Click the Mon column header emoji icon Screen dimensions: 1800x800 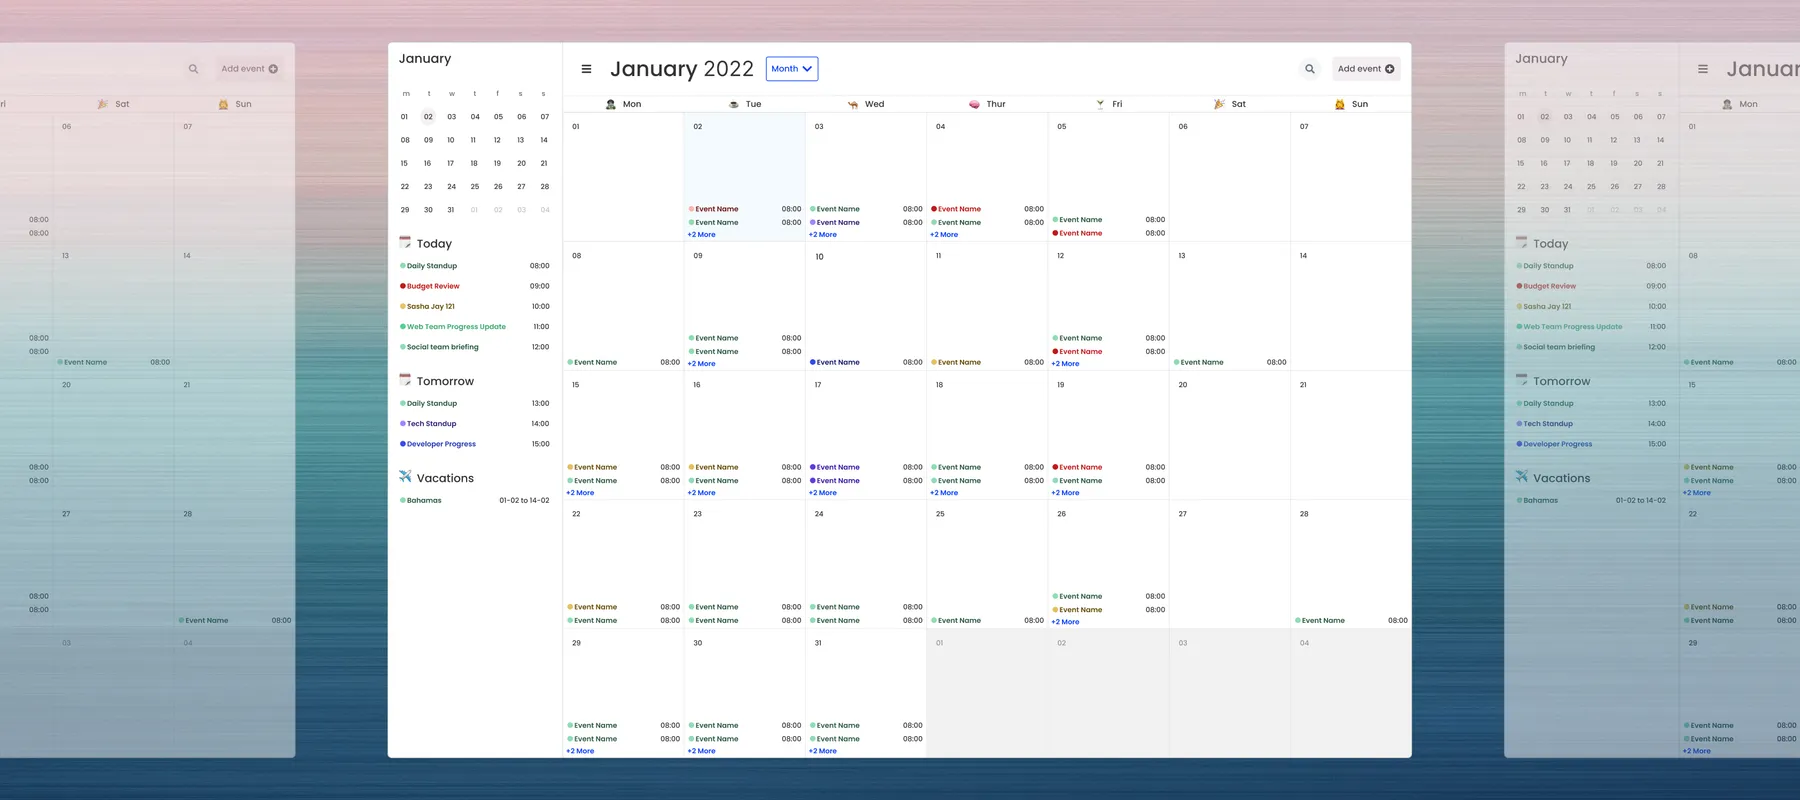(x=611, y=104)
